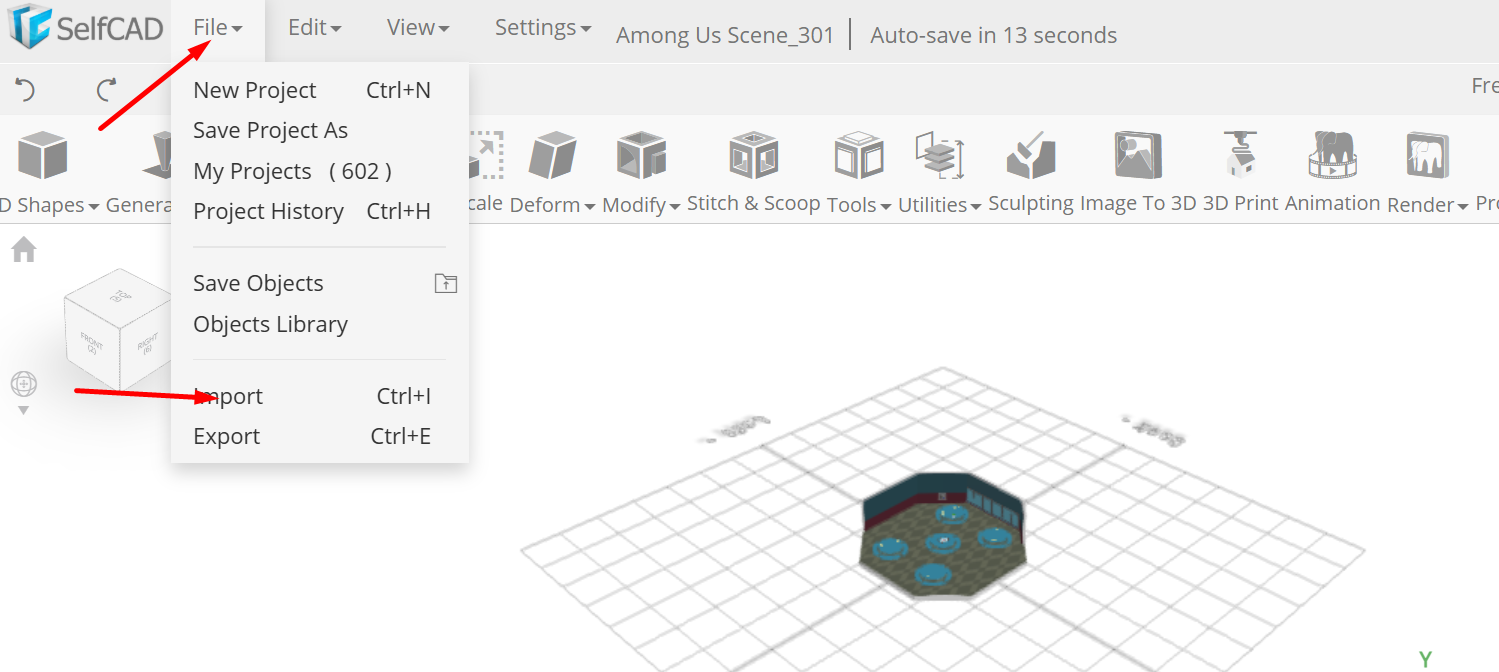Click the Utilities icon

tap(939, 155)
